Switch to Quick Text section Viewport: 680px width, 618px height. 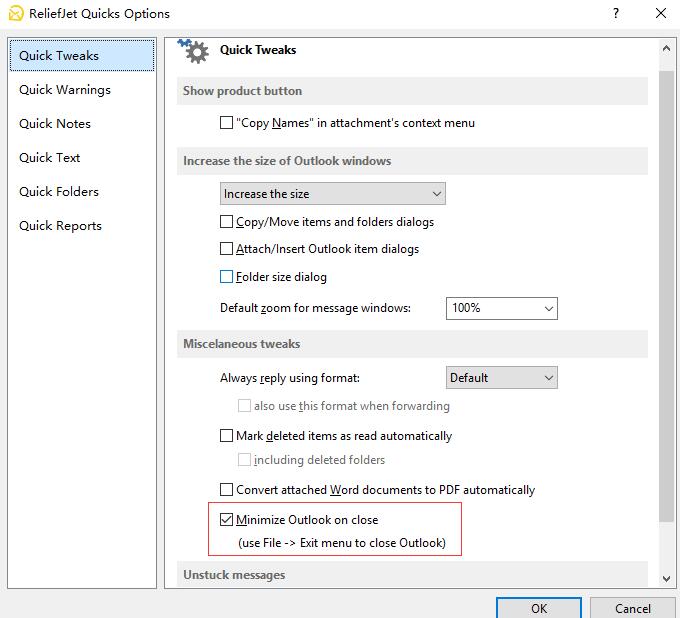pyautogui.click(x=49, y=157)
